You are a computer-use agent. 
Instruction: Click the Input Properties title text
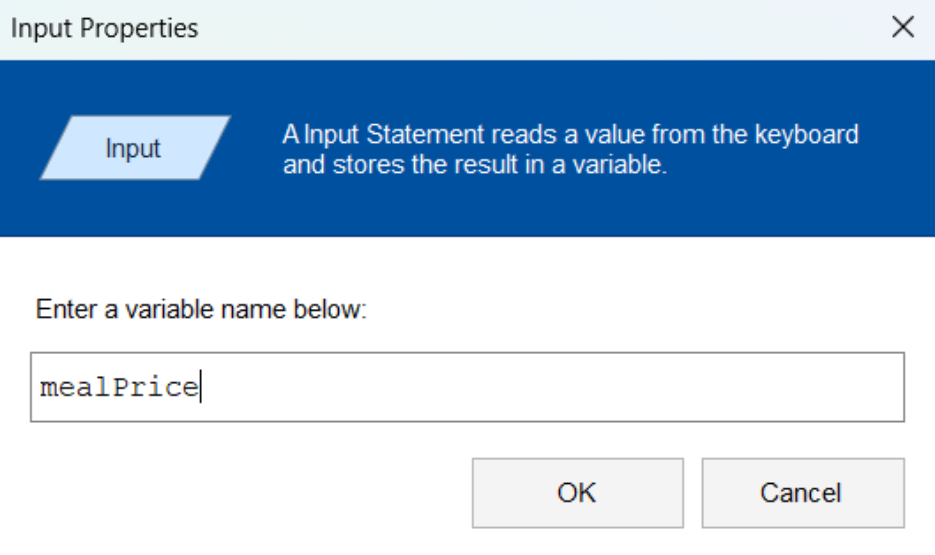(x=104, y=29)
